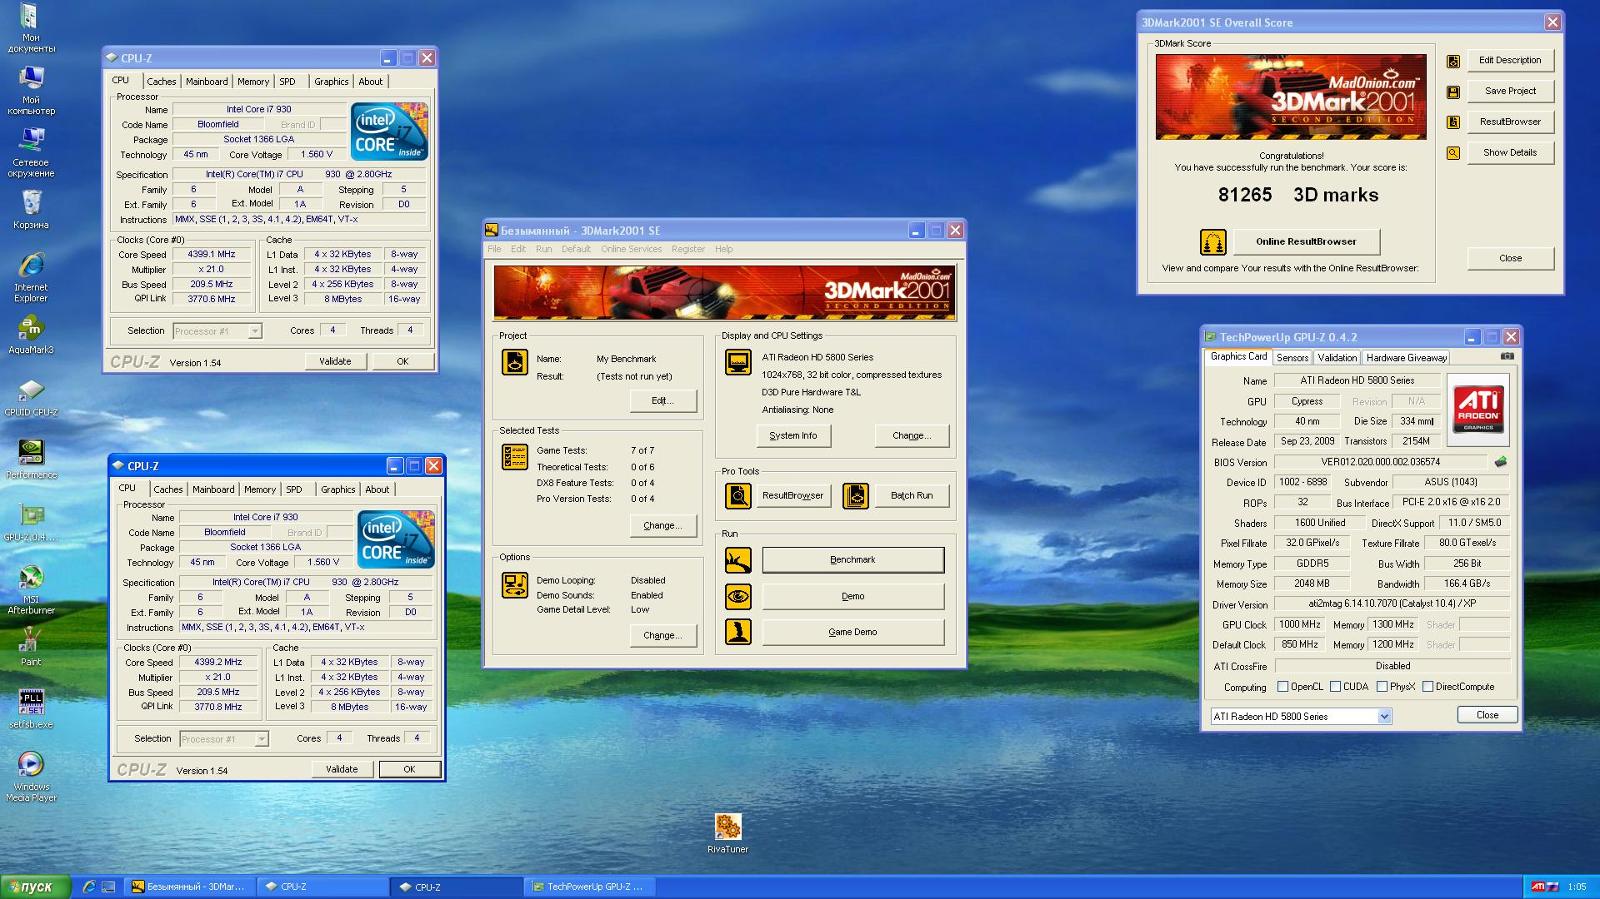The height and width of the screenshot is (899, 1600).
Task: Click the ResultBrowser magnifier icon in Pro Tools
Action: tap(738, 496)
